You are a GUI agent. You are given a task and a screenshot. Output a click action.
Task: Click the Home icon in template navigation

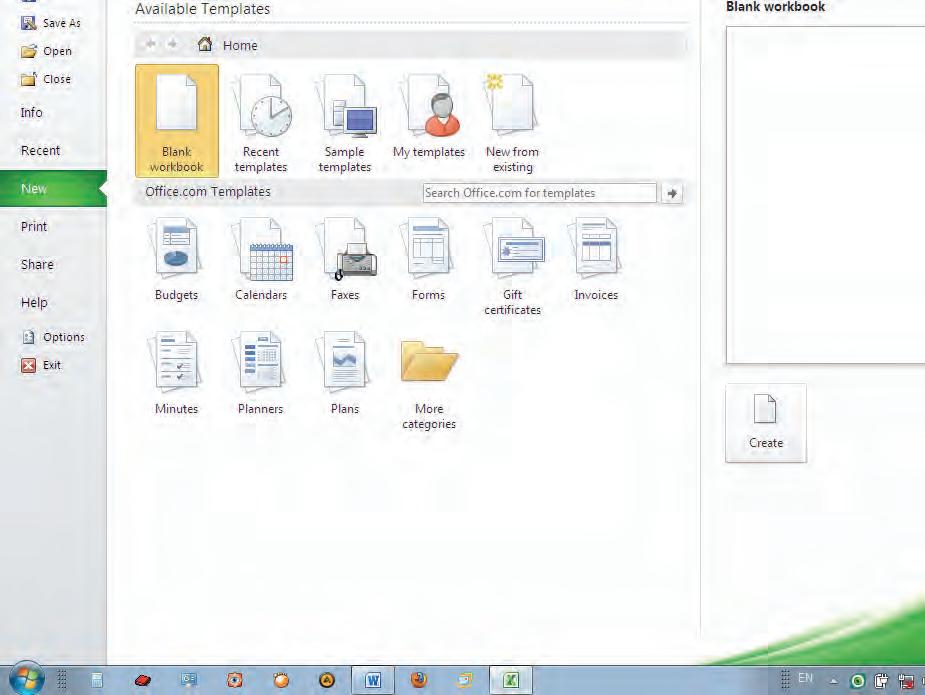pos(205,44)
